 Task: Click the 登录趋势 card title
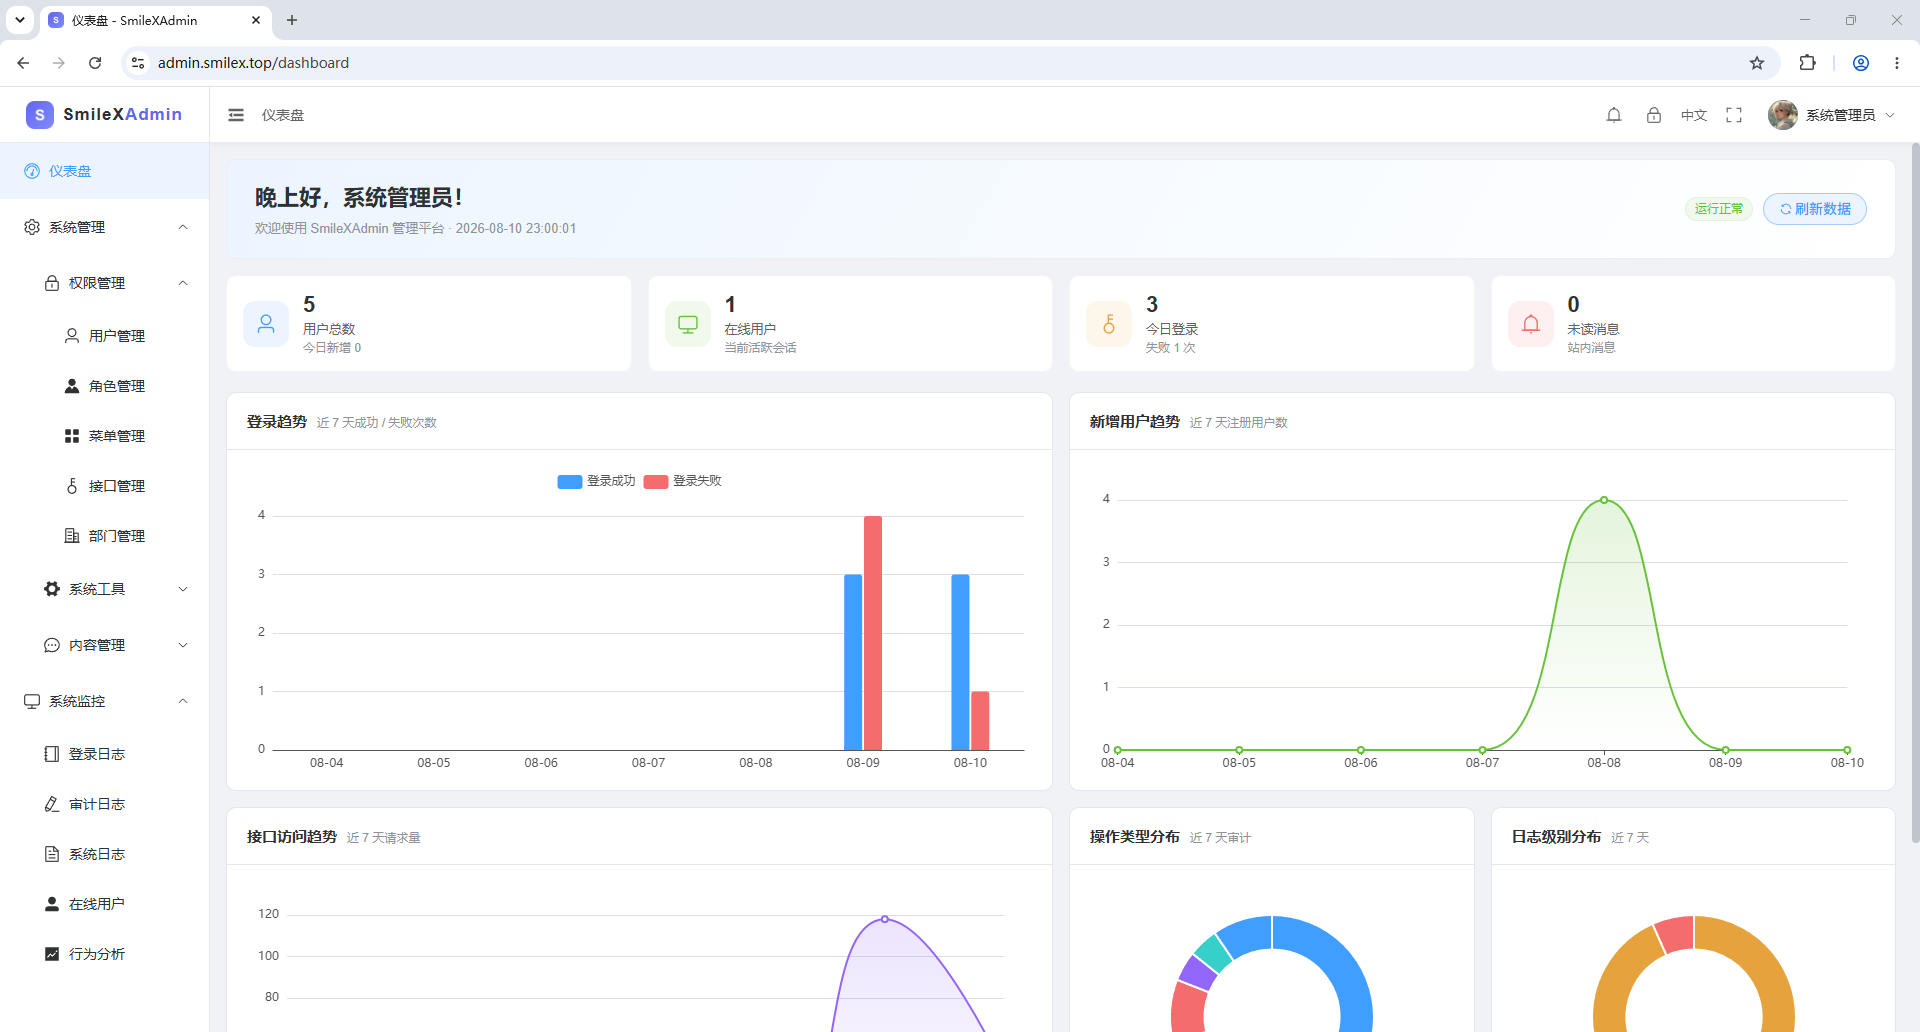pos(277,422)
